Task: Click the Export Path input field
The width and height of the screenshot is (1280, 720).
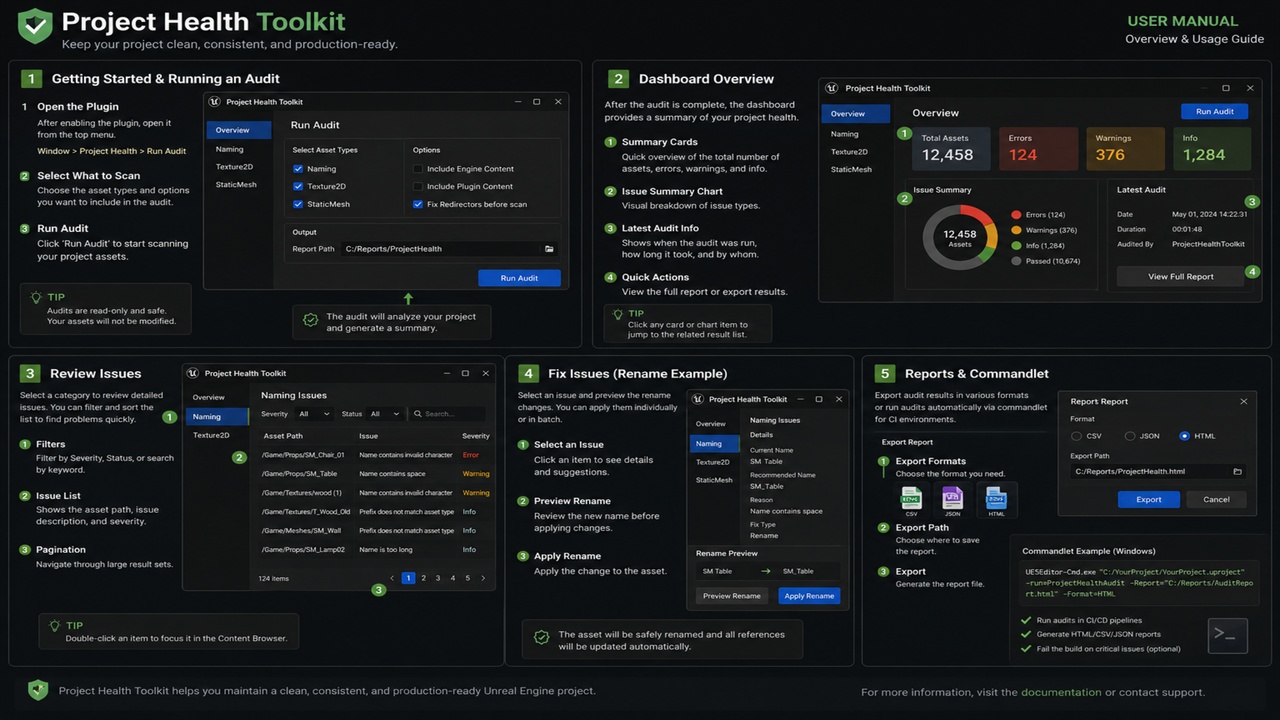Action: [x=1158, y=471]
